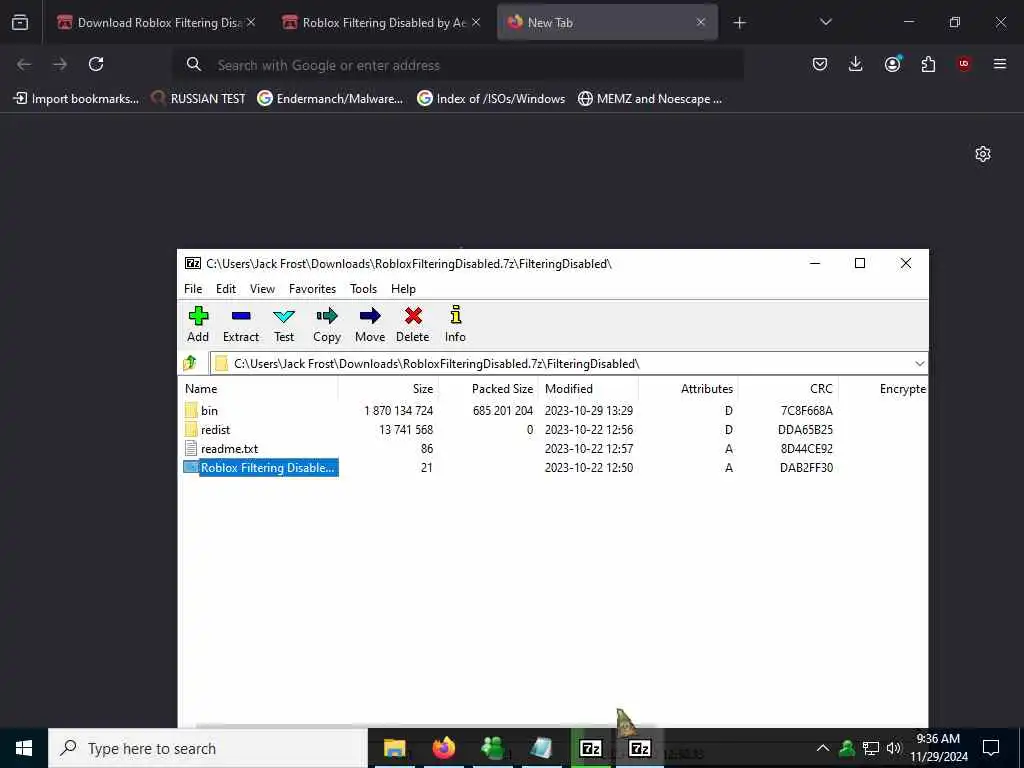Switch to Download Roblox Filtering Disa tab
This screenshot has height=768, width=1024.
(157, 22)
